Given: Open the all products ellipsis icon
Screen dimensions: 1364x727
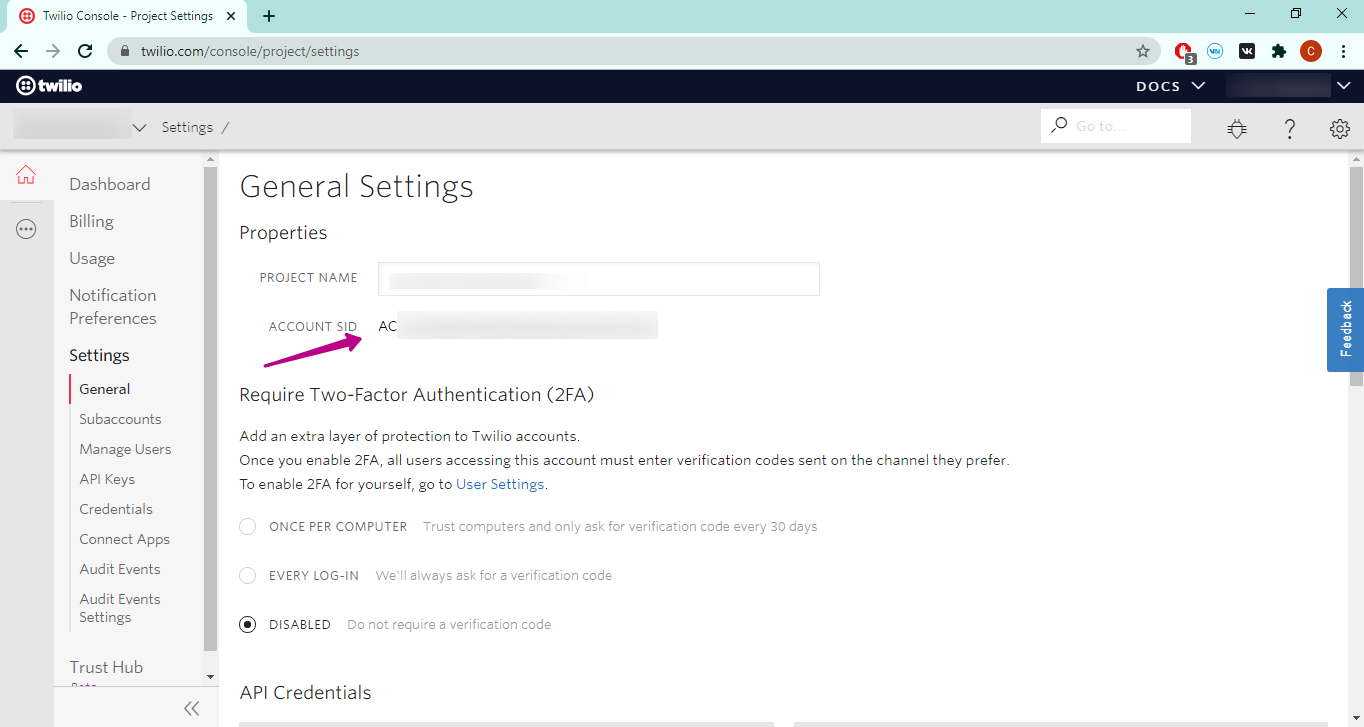Looking at the screenshot, I should click(x=26, y=229).
